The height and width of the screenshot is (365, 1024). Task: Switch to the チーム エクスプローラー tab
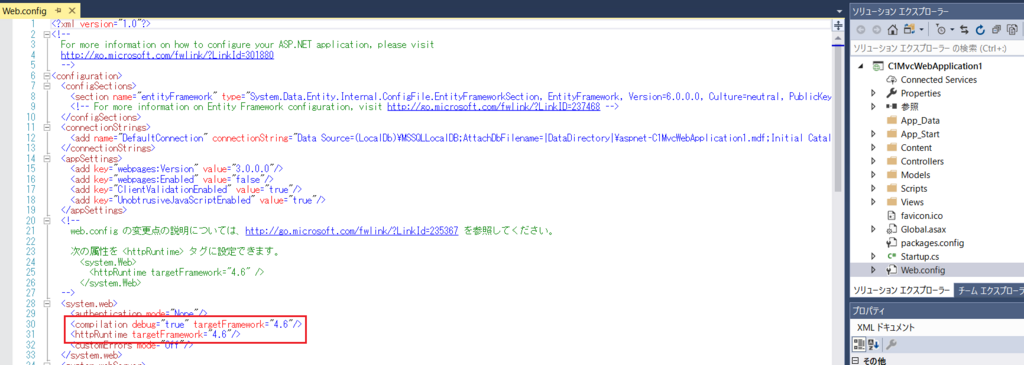pos(989,291)
